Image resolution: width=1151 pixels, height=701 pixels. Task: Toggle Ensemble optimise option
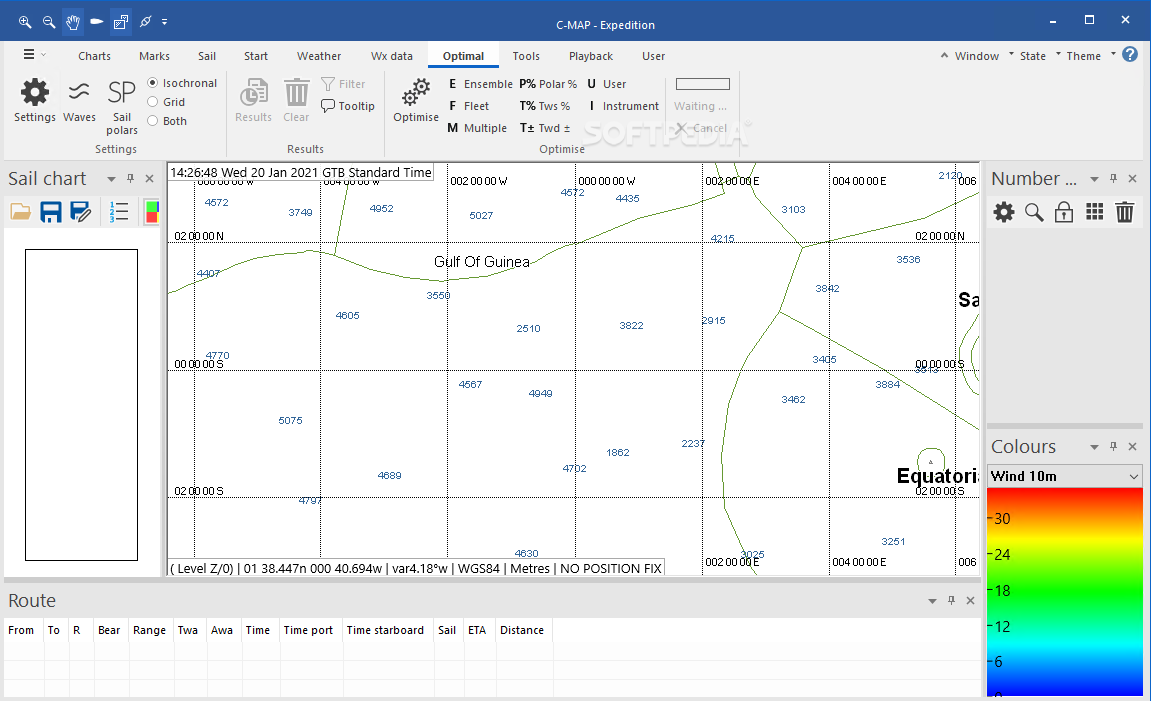(480, 84)
